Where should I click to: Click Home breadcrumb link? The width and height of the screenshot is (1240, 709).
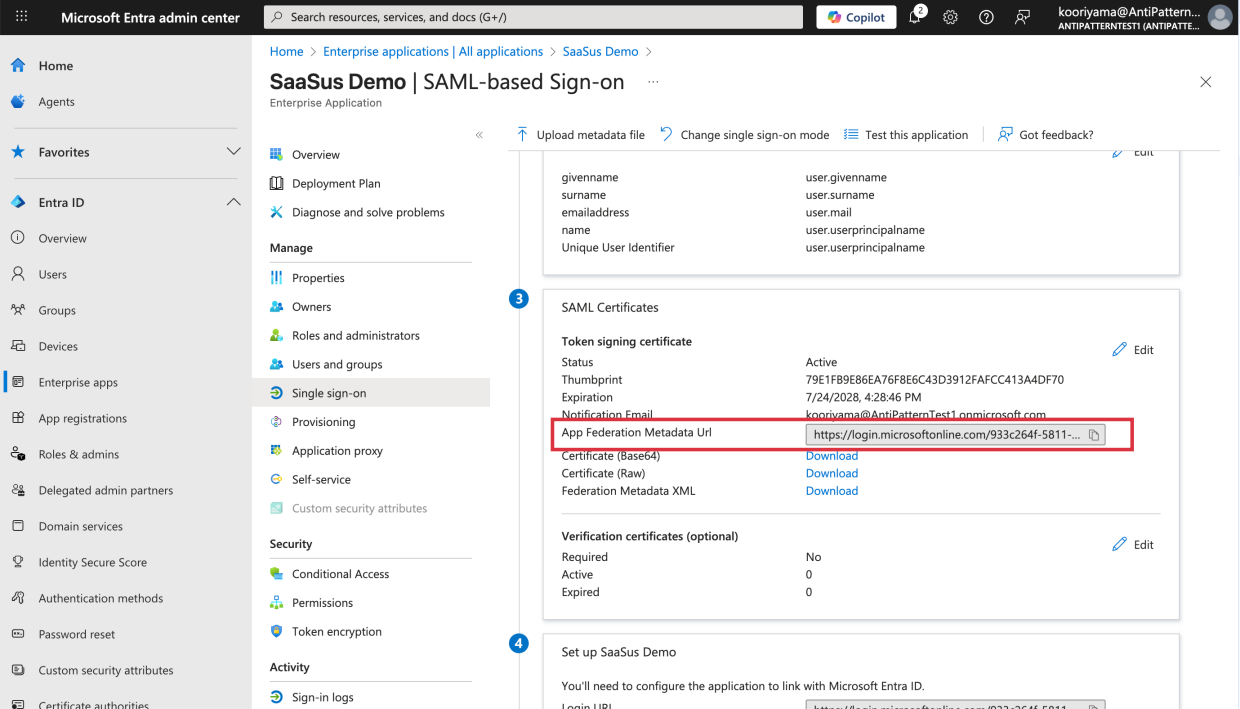click(286, 51)
